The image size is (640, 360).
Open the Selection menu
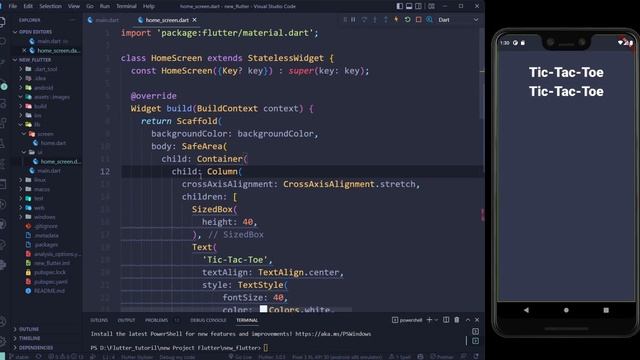(x=51, y=6)
